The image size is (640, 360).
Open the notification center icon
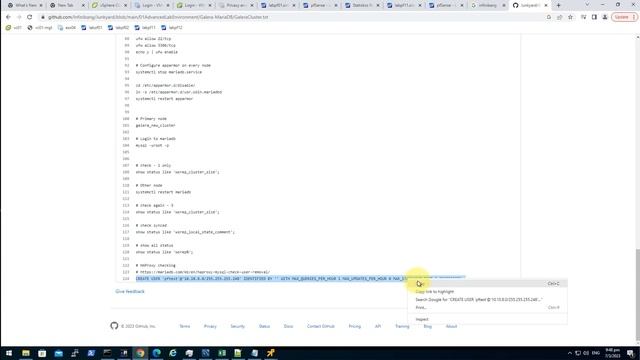(x=631, y=353)
